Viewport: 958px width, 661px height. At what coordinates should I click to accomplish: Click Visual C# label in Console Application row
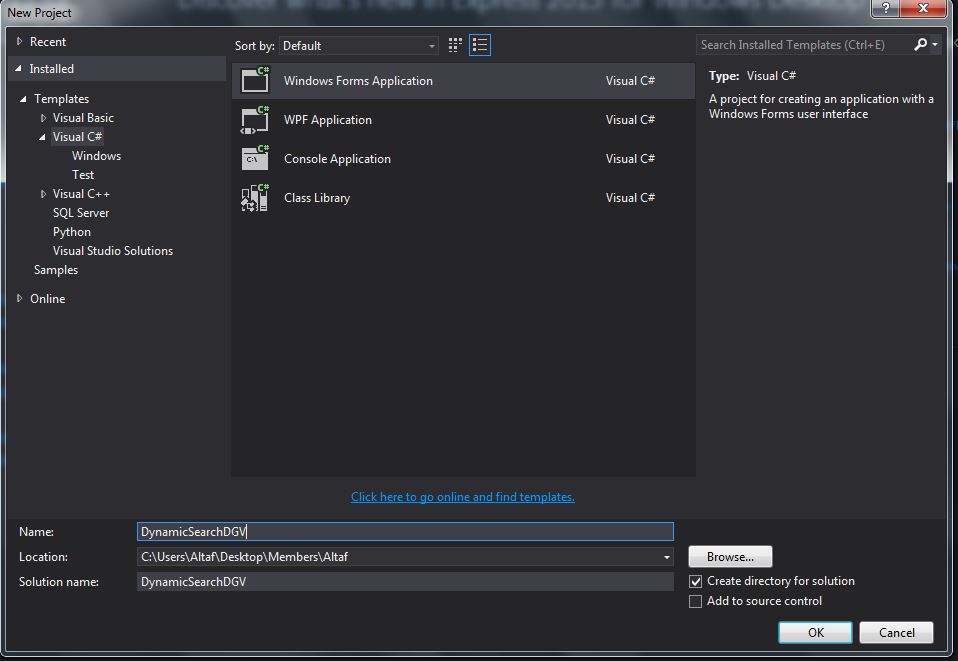tap(630, 159)
